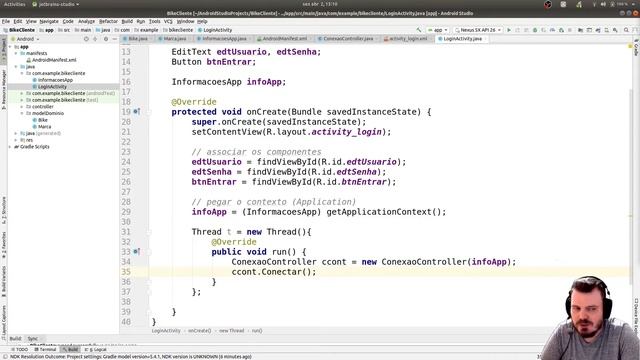Switch to AndroidManifest.xml editor tab
The height and width of the screenshot is (360, 640).
(284, 39)
